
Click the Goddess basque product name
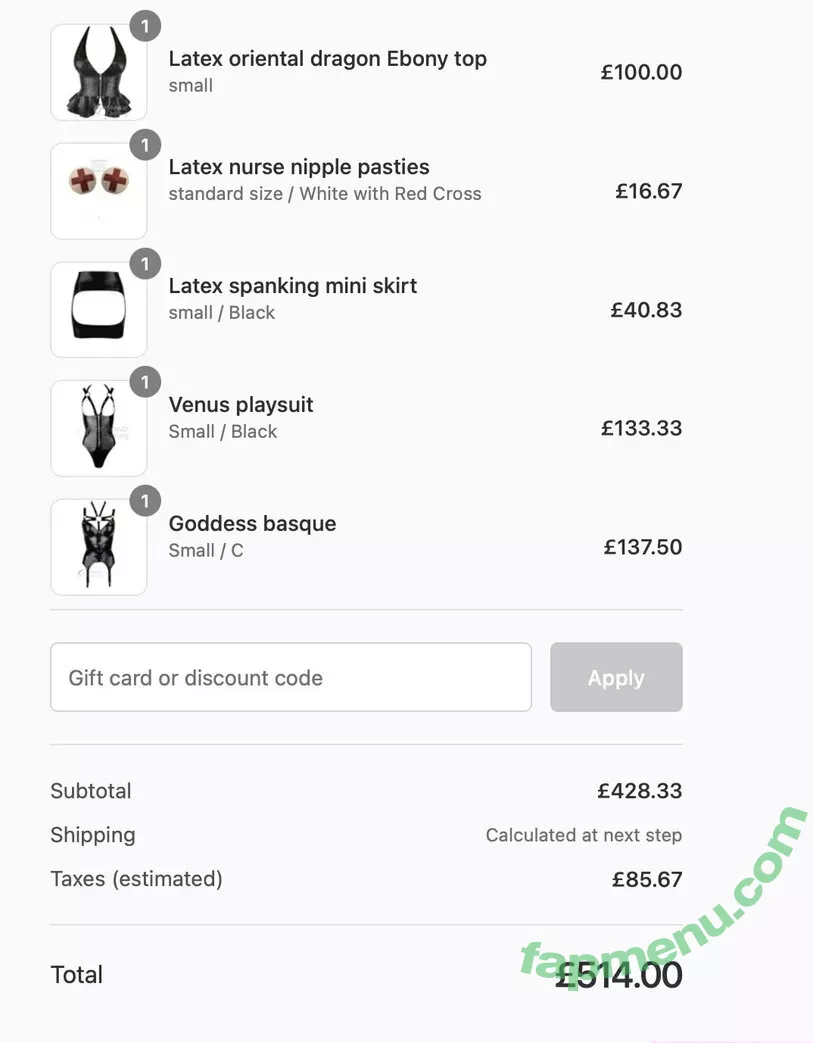click(x=252, y=524)
